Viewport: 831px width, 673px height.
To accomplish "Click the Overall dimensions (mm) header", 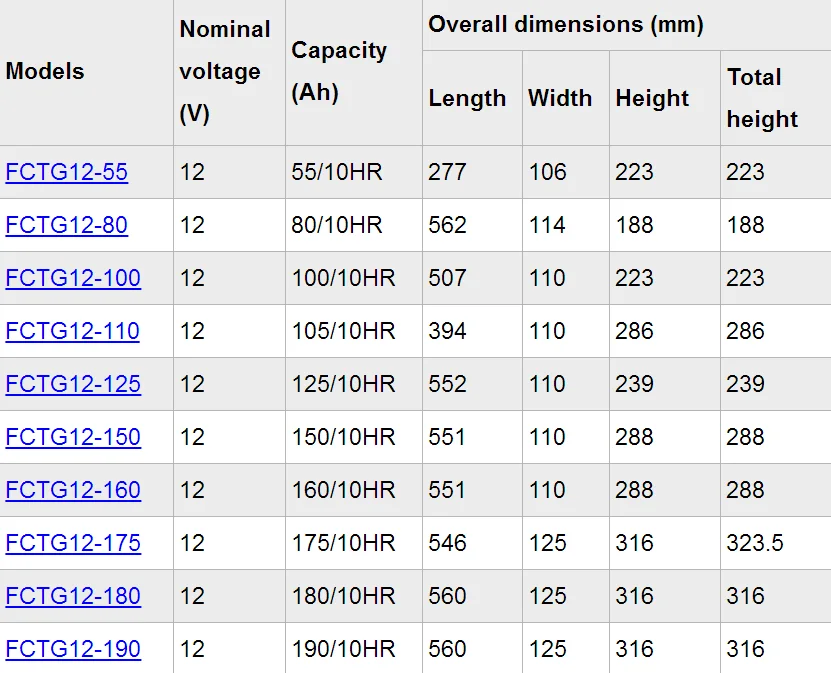I will (x=566, y=25).
